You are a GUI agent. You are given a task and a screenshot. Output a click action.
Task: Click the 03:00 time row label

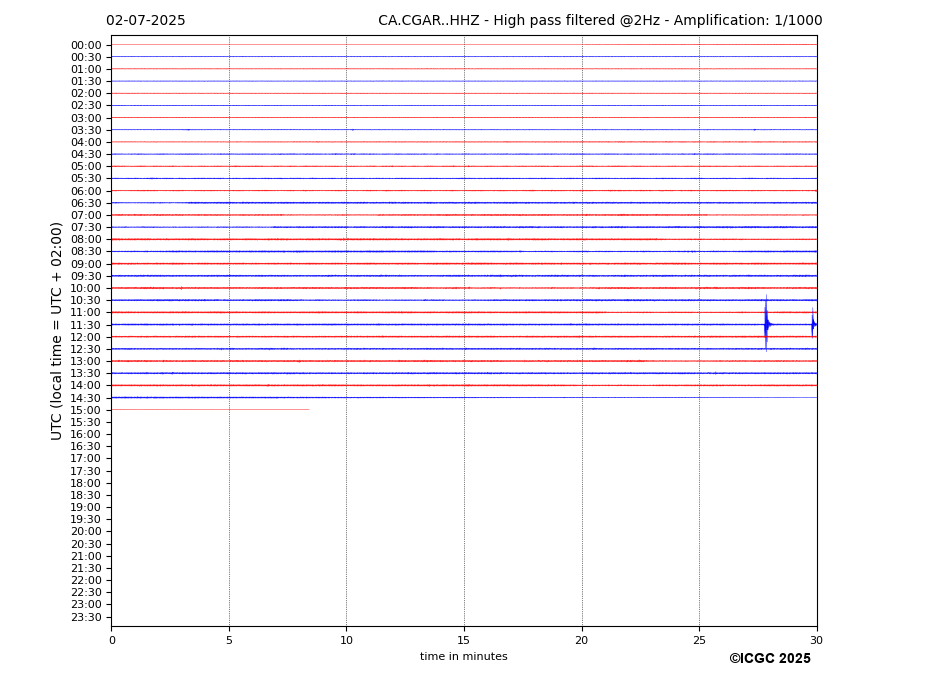86,118
